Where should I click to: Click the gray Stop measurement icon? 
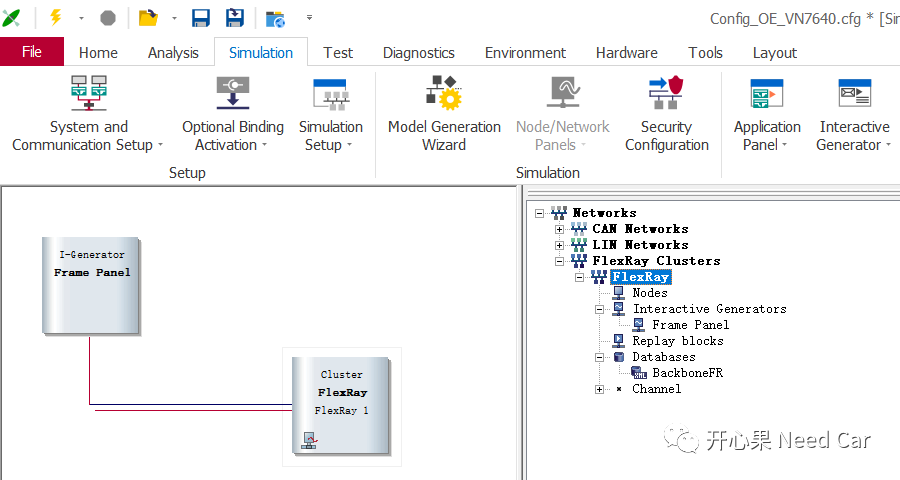[x=108, y=18]
